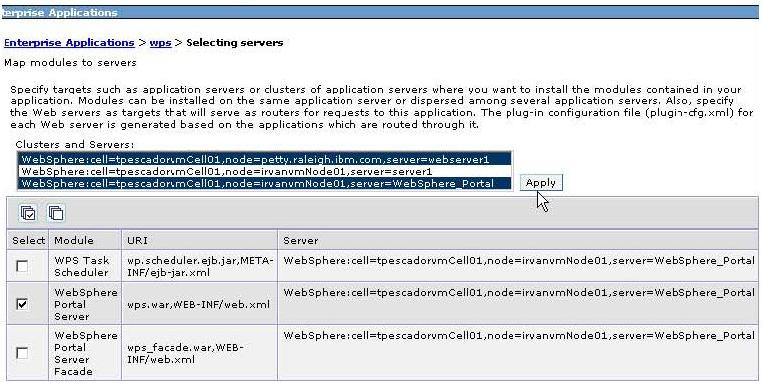Check the WebSphere Portal Server Facade checkbox
The image size is (765, 388).
tap(22, 353)
